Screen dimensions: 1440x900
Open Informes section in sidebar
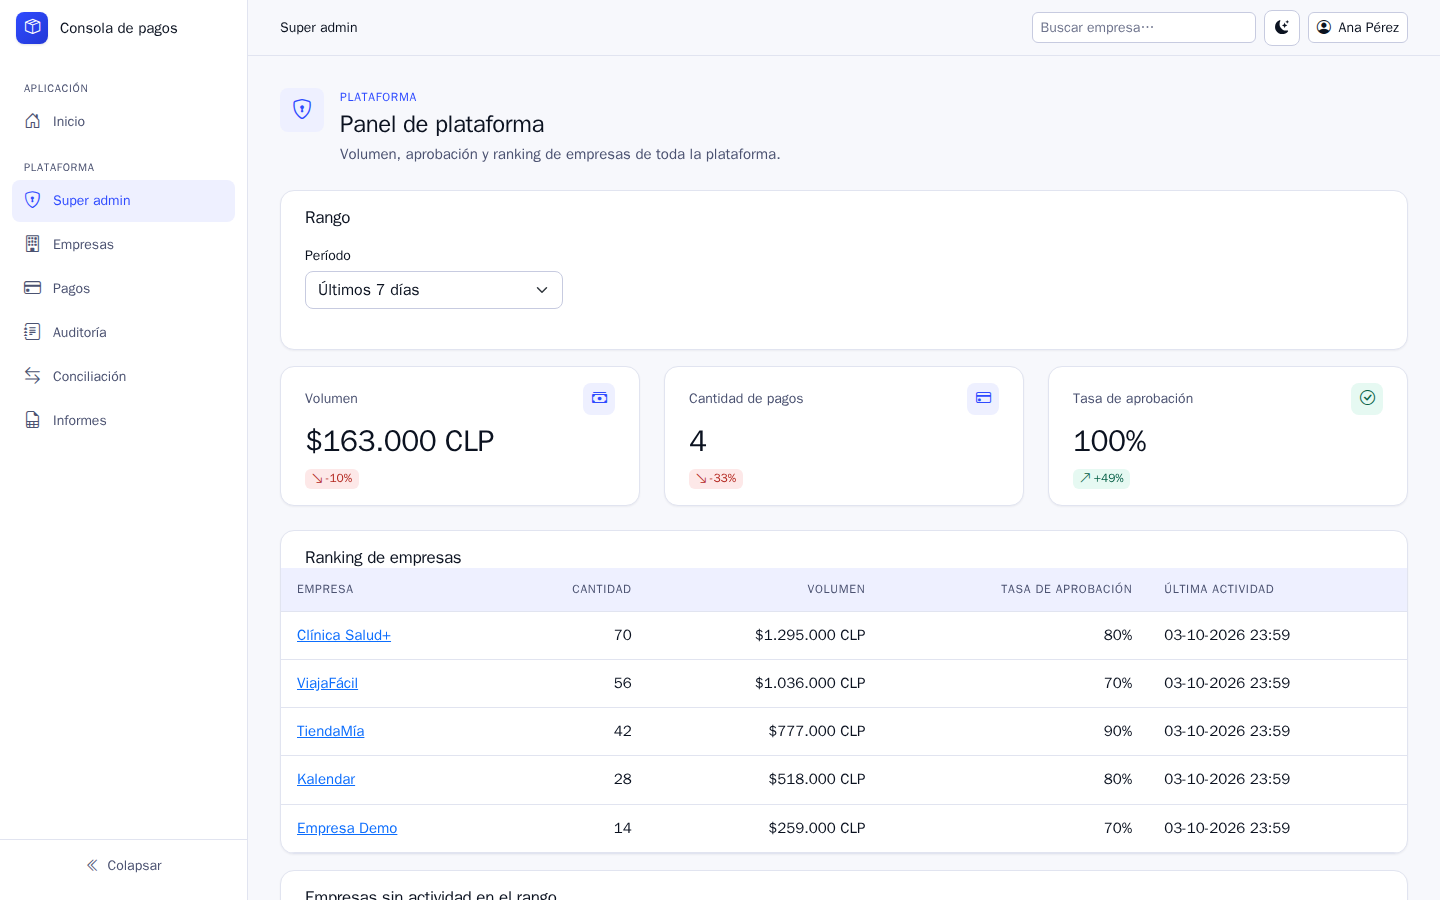[x=123, y=420]
